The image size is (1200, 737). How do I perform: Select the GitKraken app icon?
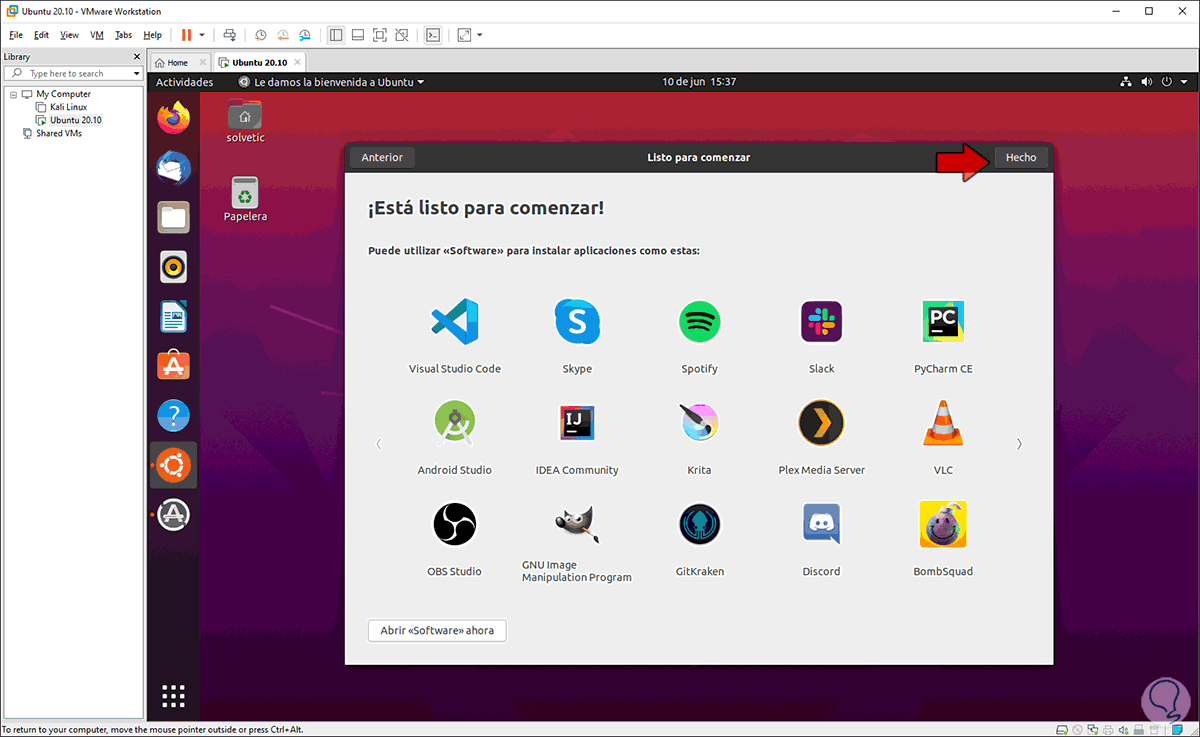click(699, 524)
